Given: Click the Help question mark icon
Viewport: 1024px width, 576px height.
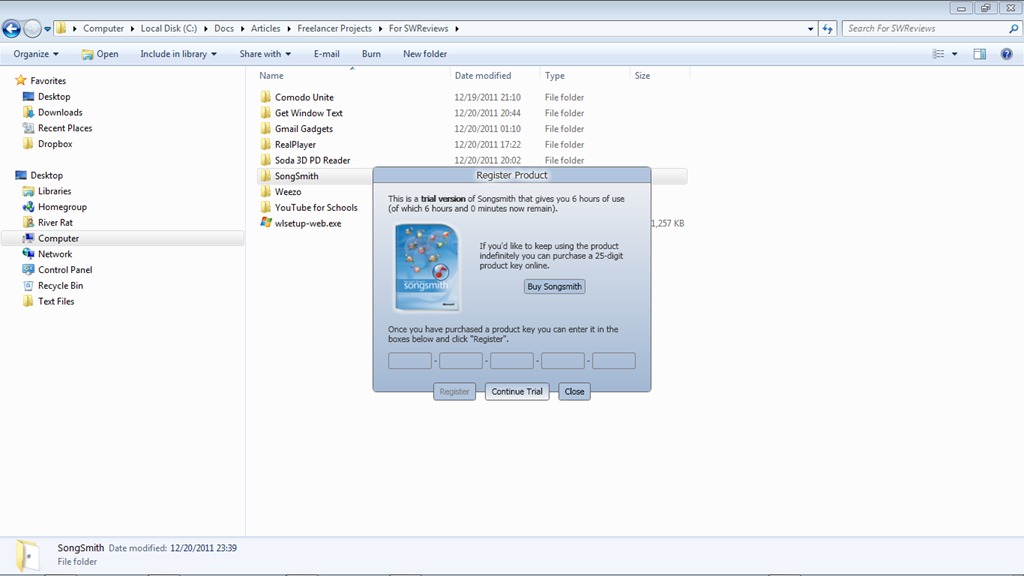Looking at the screenshot, I should 1006,54.
